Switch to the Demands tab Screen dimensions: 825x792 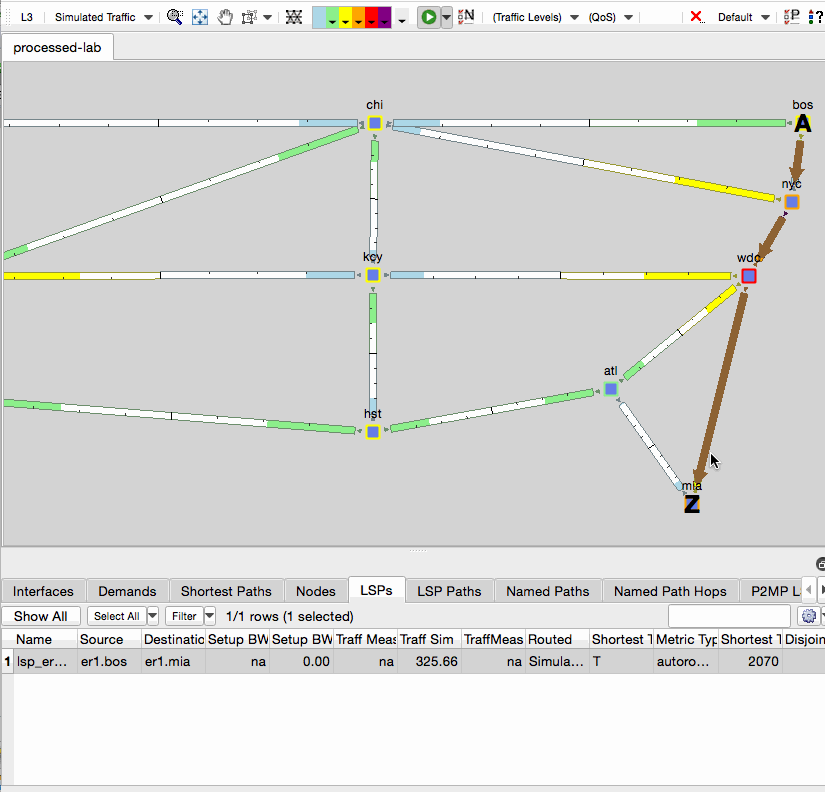coord(127,591)
